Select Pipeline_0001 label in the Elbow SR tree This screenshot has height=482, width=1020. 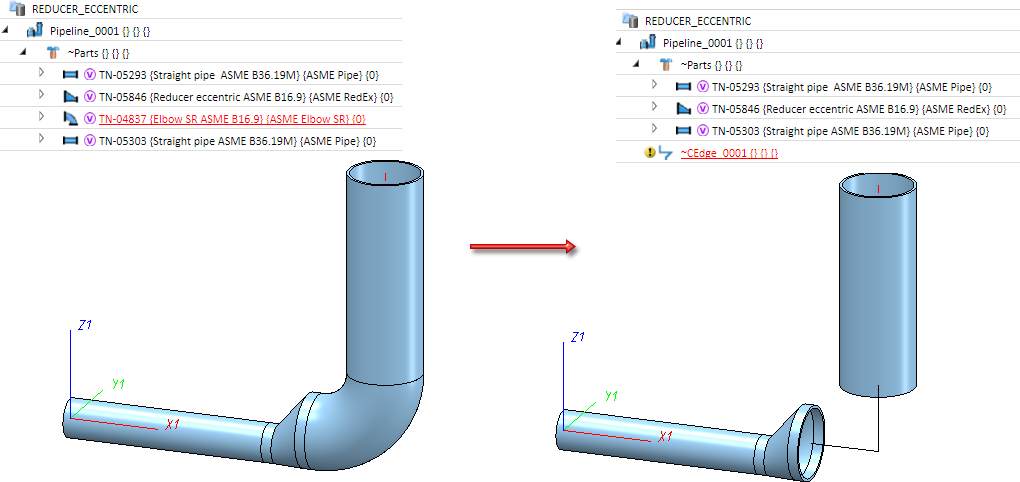100,31
